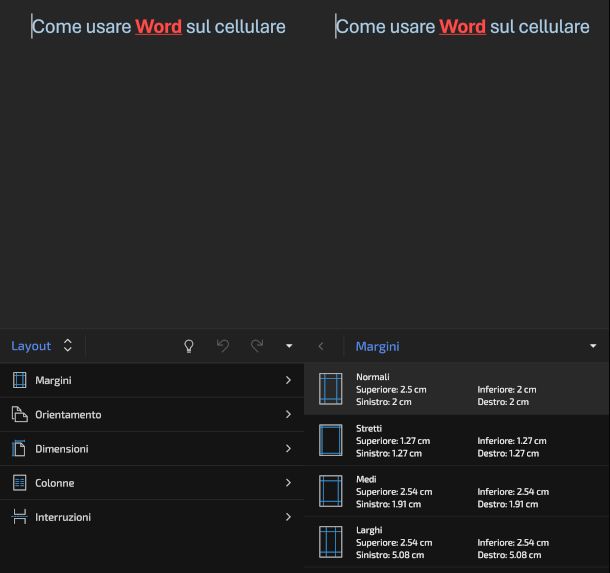
Task: Expand Colonne with its chevron
Action: tap(288, 483)
